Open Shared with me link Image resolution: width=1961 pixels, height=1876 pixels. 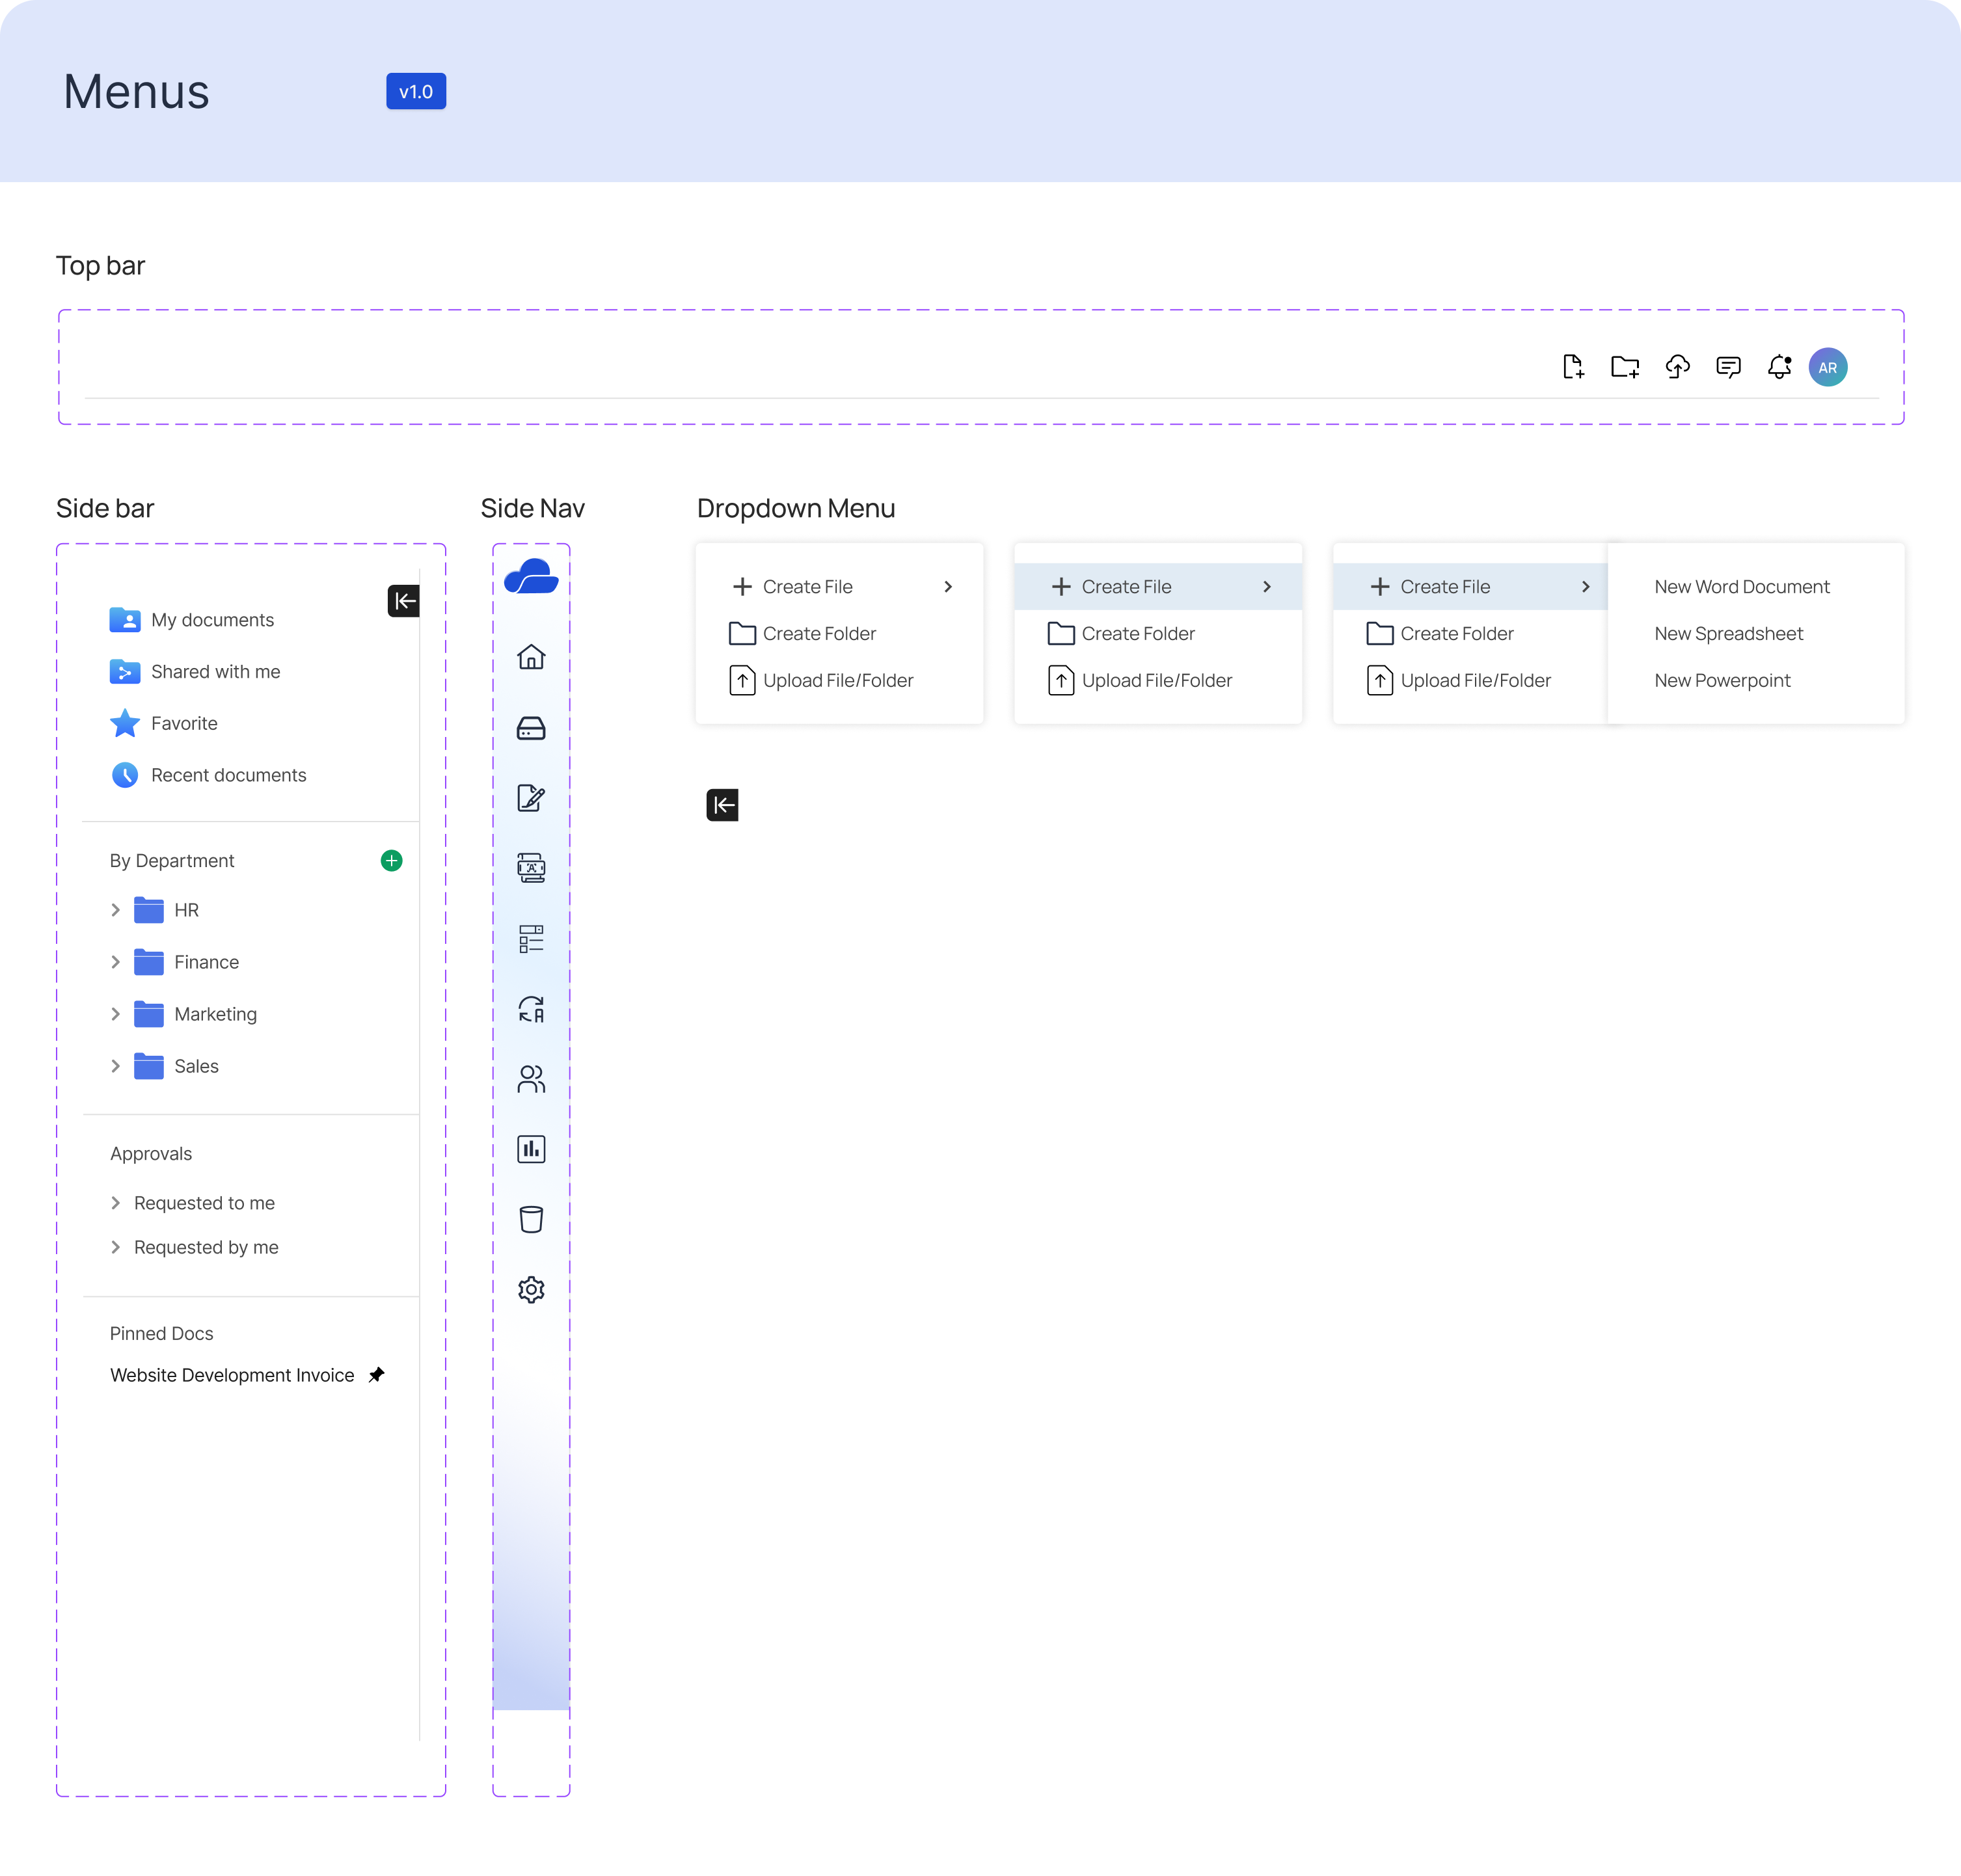coord(215,672)
